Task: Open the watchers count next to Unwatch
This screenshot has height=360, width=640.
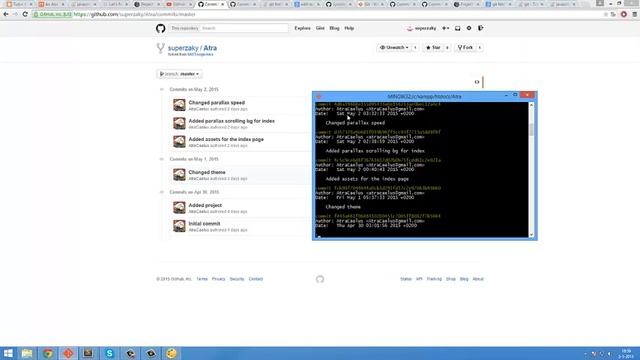Action: 415,48
